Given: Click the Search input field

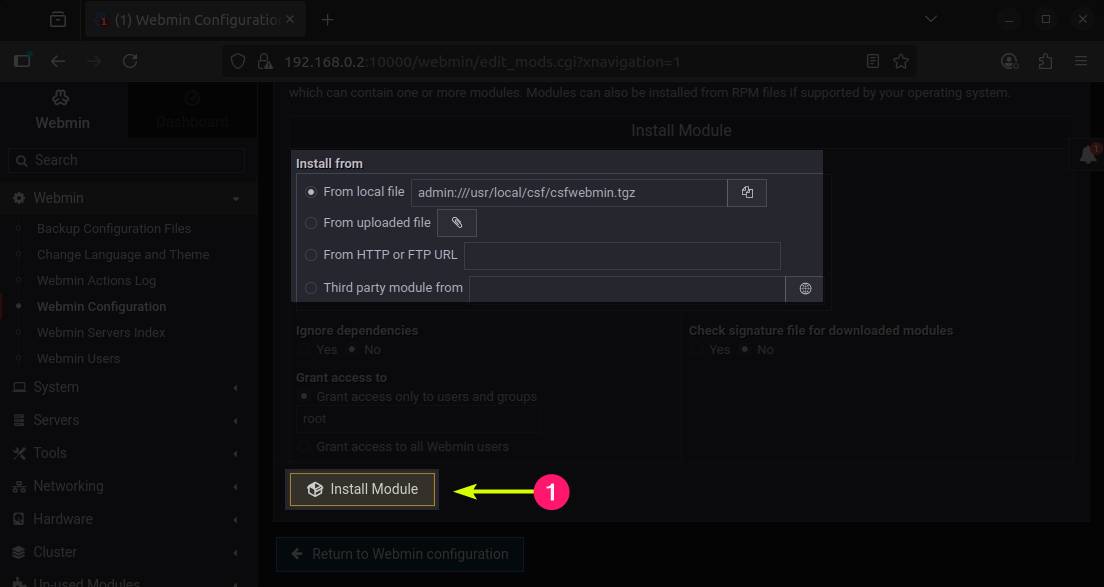Looking at the screenshot, I should (126, 160).
